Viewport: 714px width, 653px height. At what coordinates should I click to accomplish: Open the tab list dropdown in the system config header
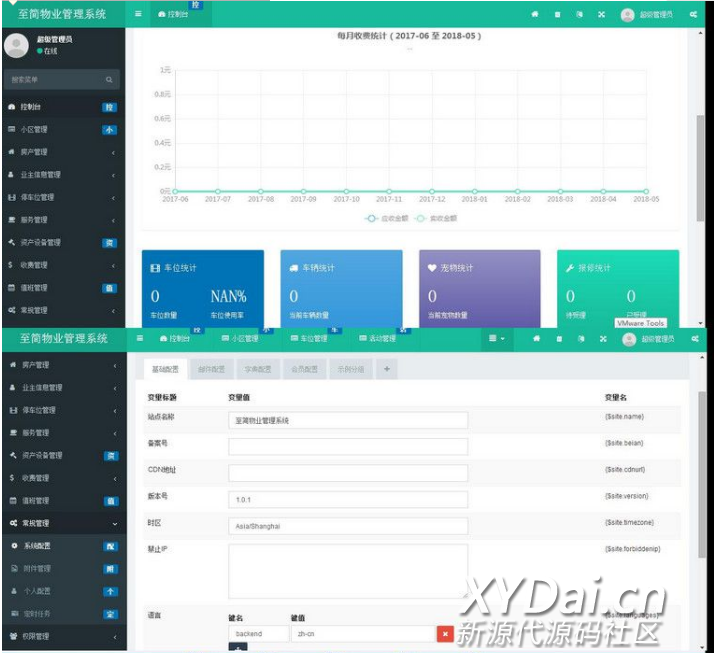click(497, 339)
